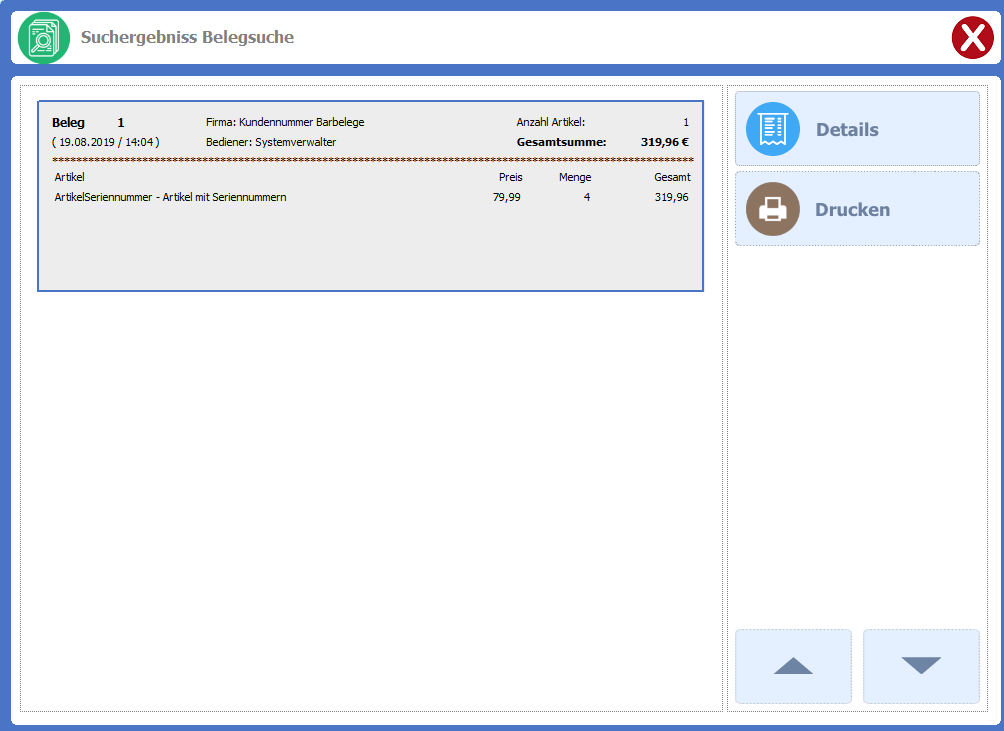Viewport: 1004px width, 731px height.
Task: Click the Preis column header
Action: [x=510, y=177]
